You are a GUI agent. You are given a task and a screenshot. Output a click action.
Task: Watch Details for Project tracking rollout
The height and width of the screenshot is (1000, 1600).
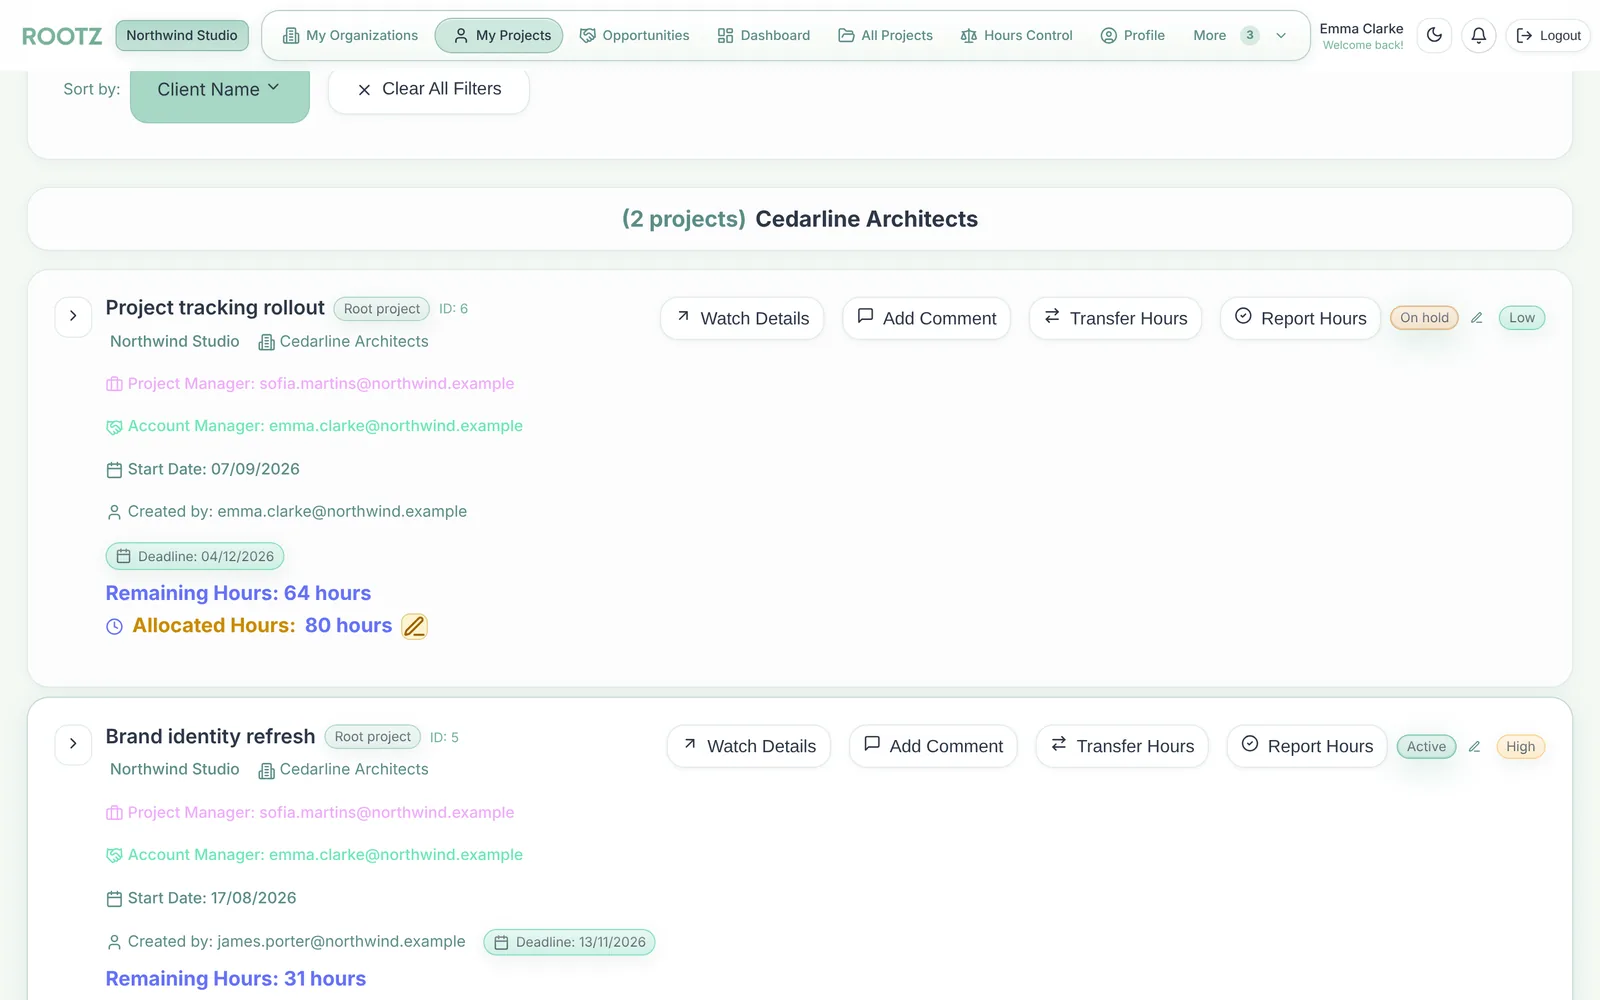pyautogui.click(x=742, y=318)
